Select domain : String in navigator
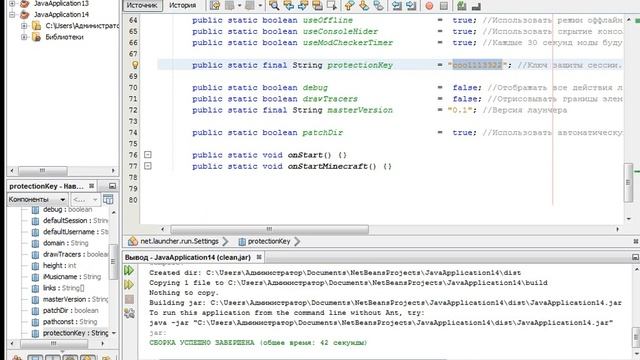The width and height of the screenshot is (640, 360). pos(65,243)
